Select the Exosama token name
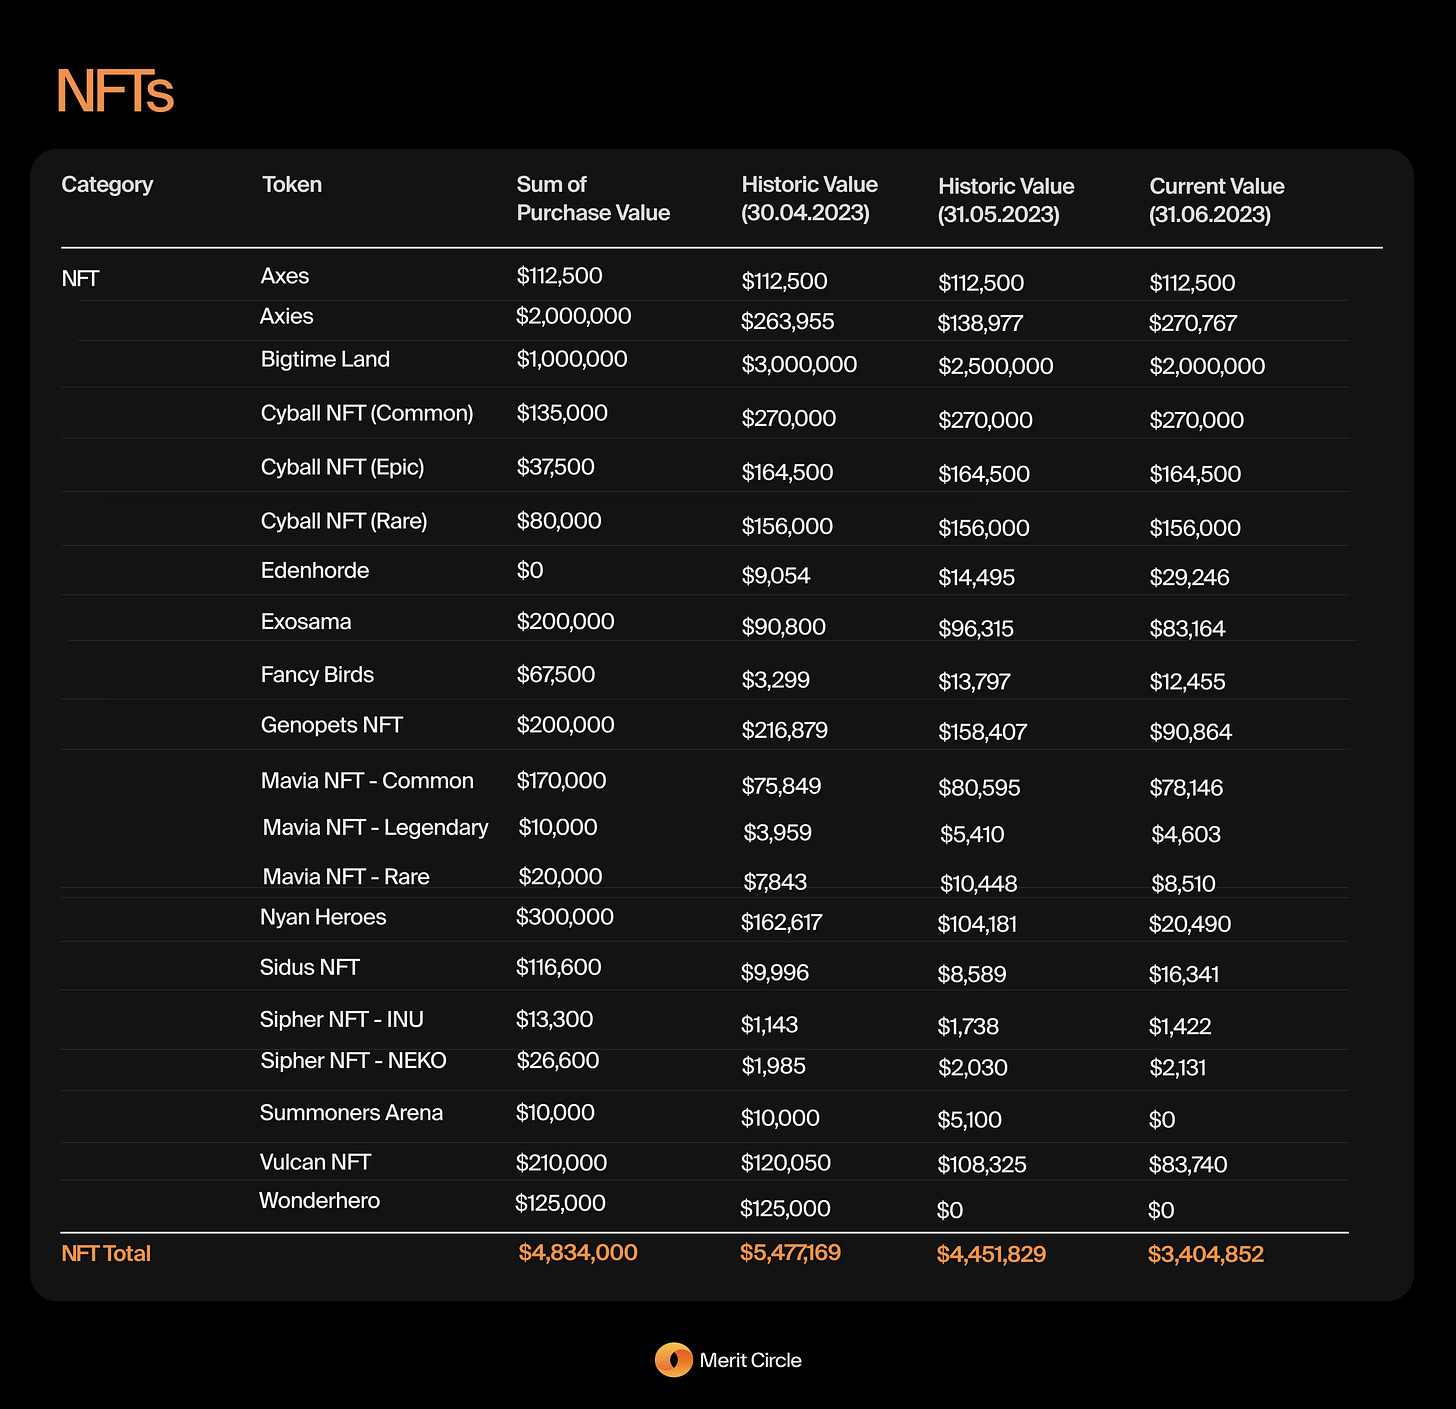This screenshot has width=1456, height=1409. (x=306, y=621)
